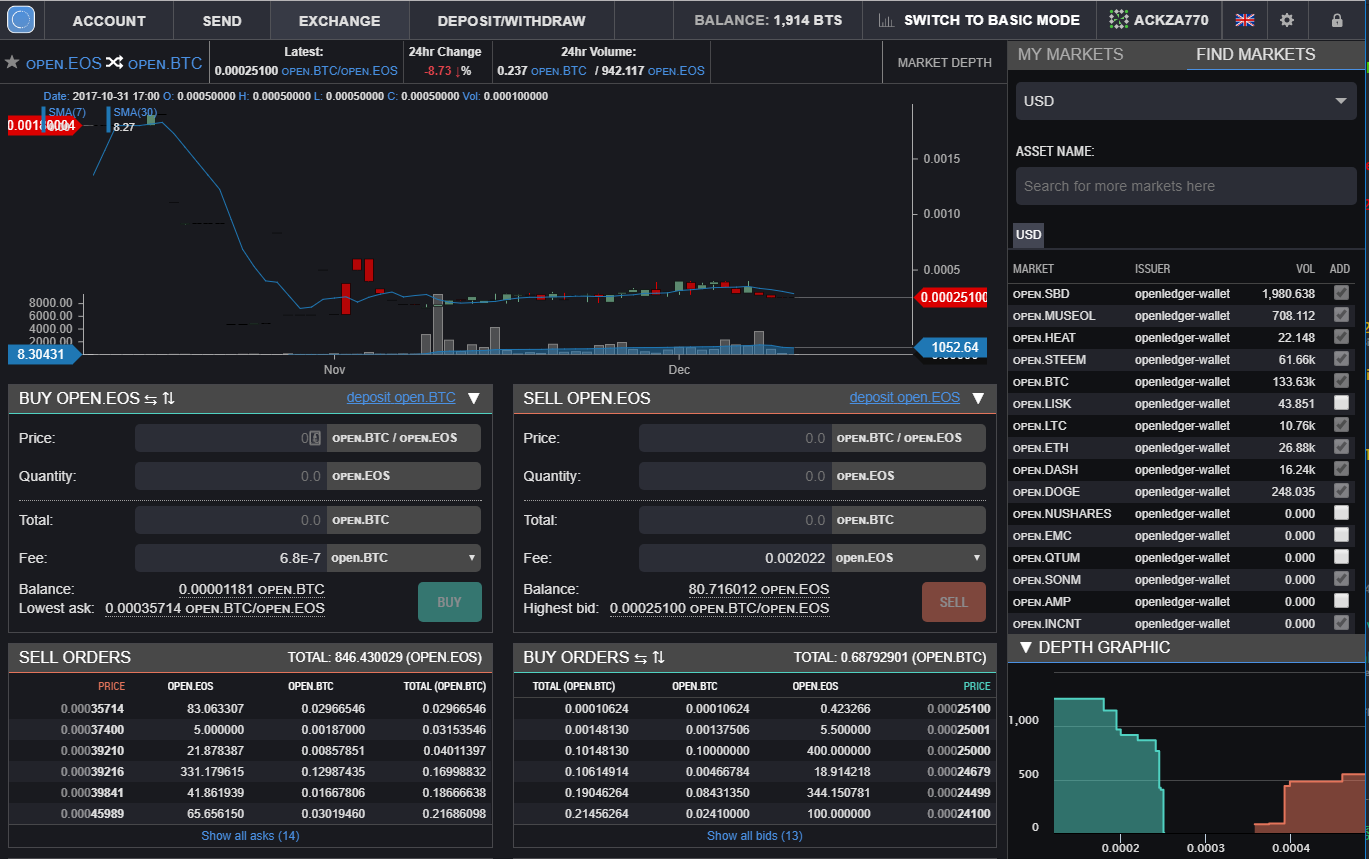1369x859 pixels.
Task: Show all asks (14)
Action: tap(250, 835)
